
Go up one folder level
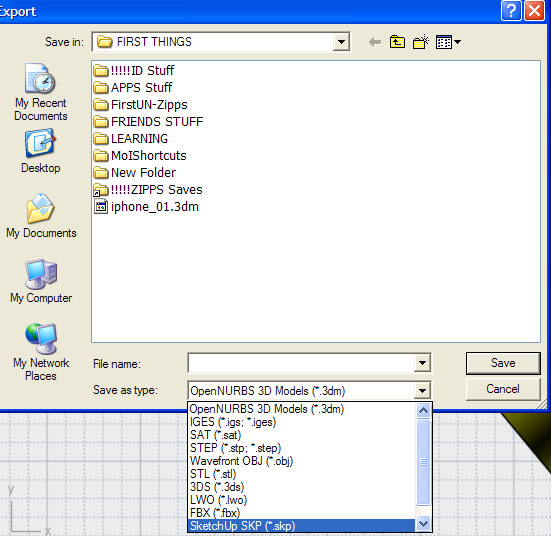pyautogui.click(x=397, y=42)
